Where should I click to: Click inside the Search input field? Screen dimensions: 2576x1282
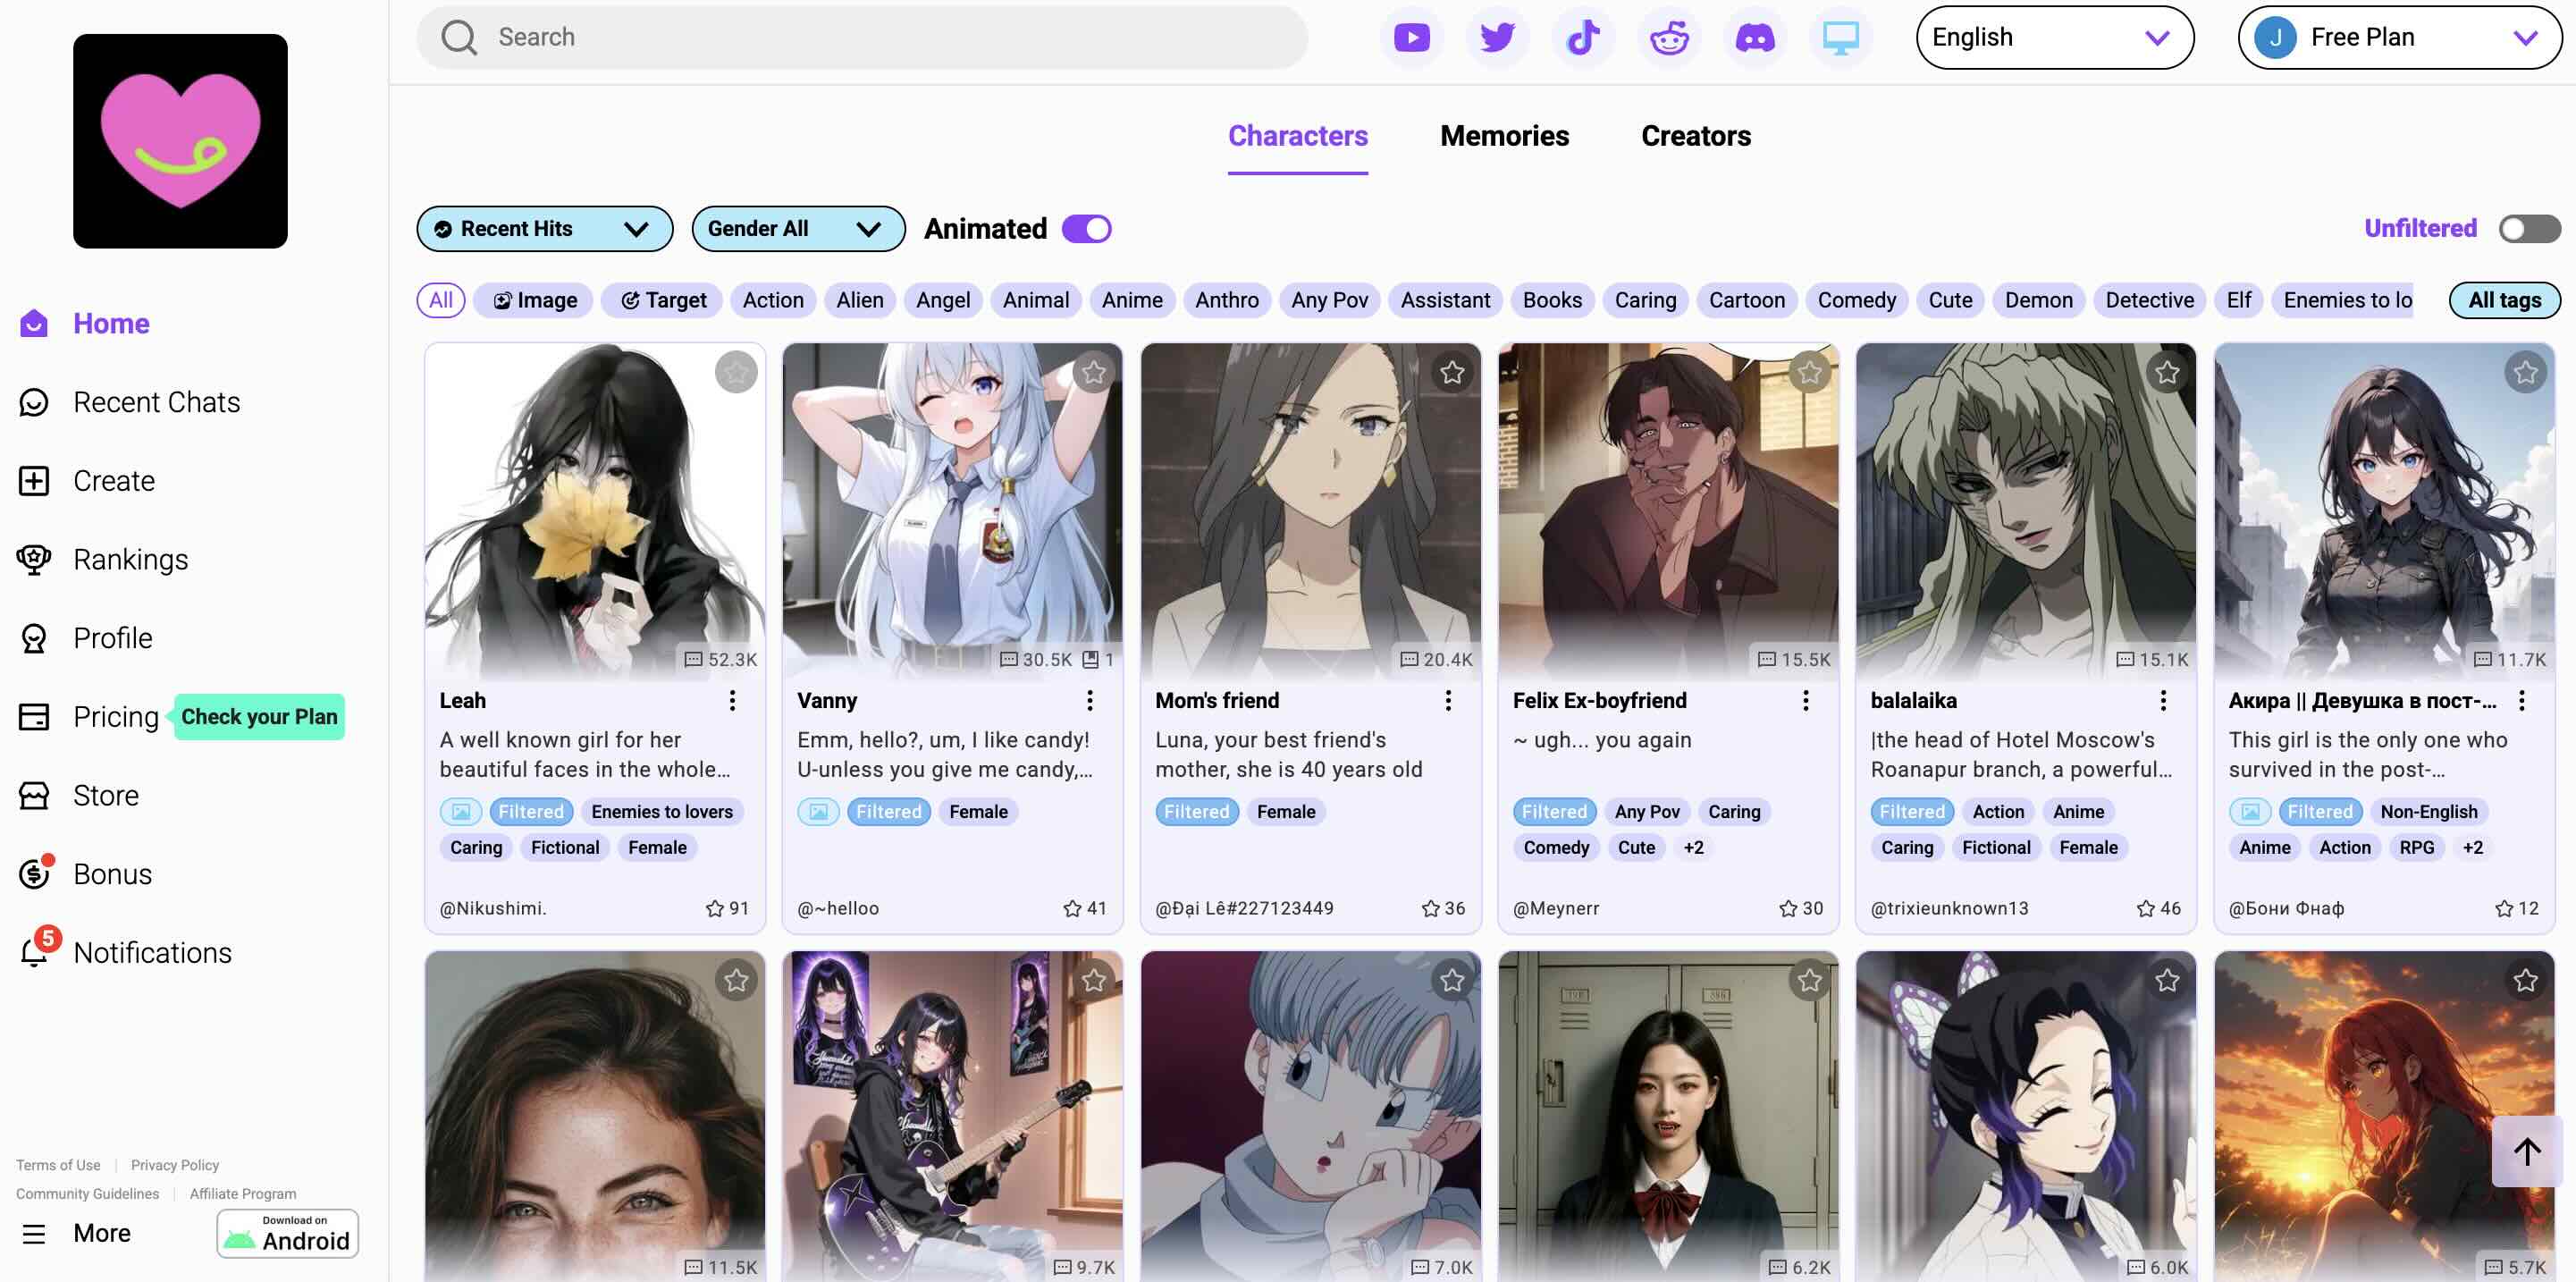(860, 37)
